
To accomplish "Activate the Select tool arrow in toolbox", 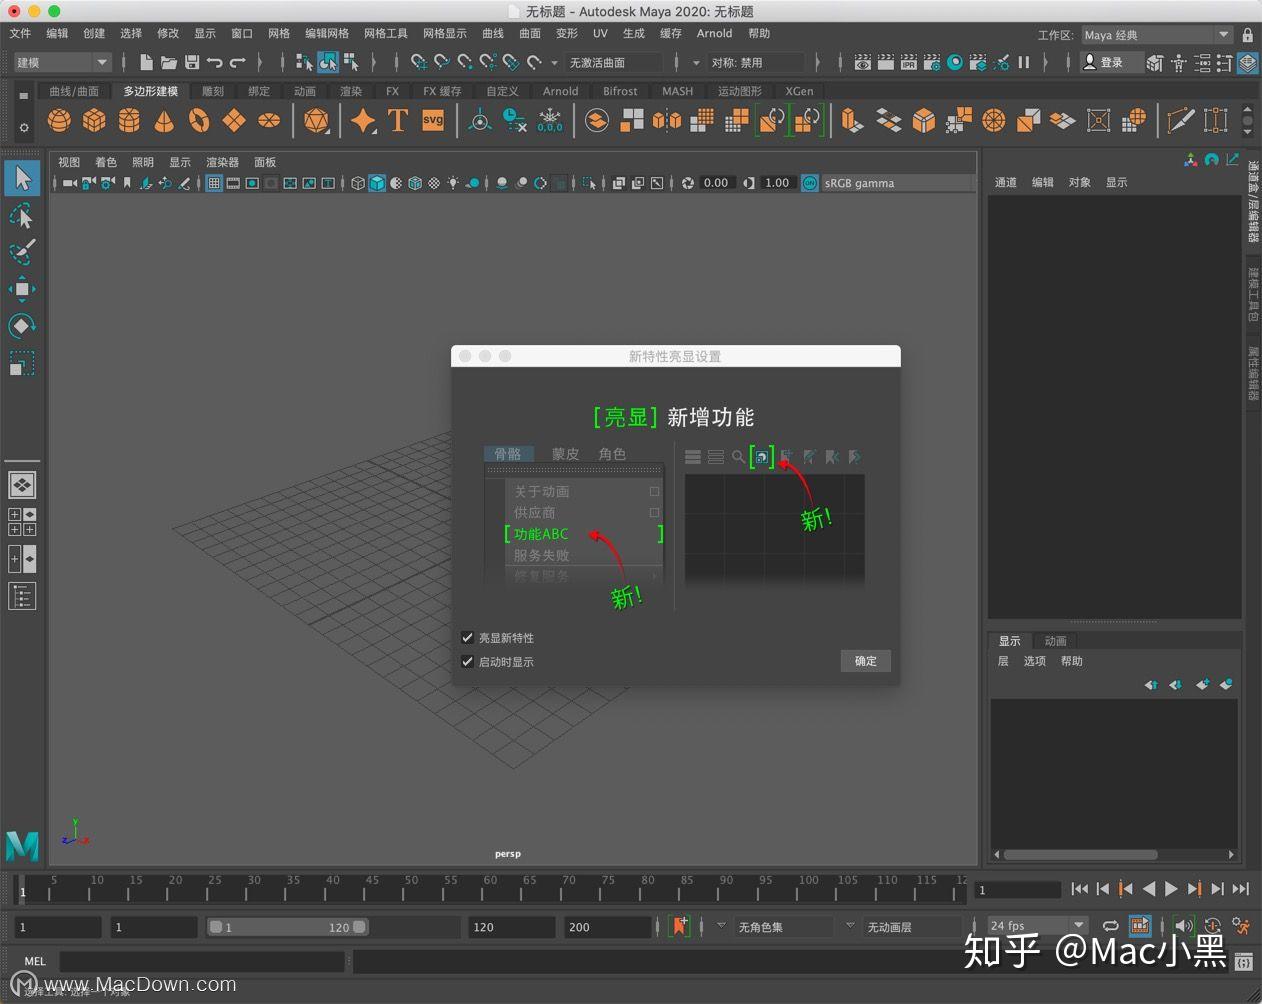I will tap(22, 179).
